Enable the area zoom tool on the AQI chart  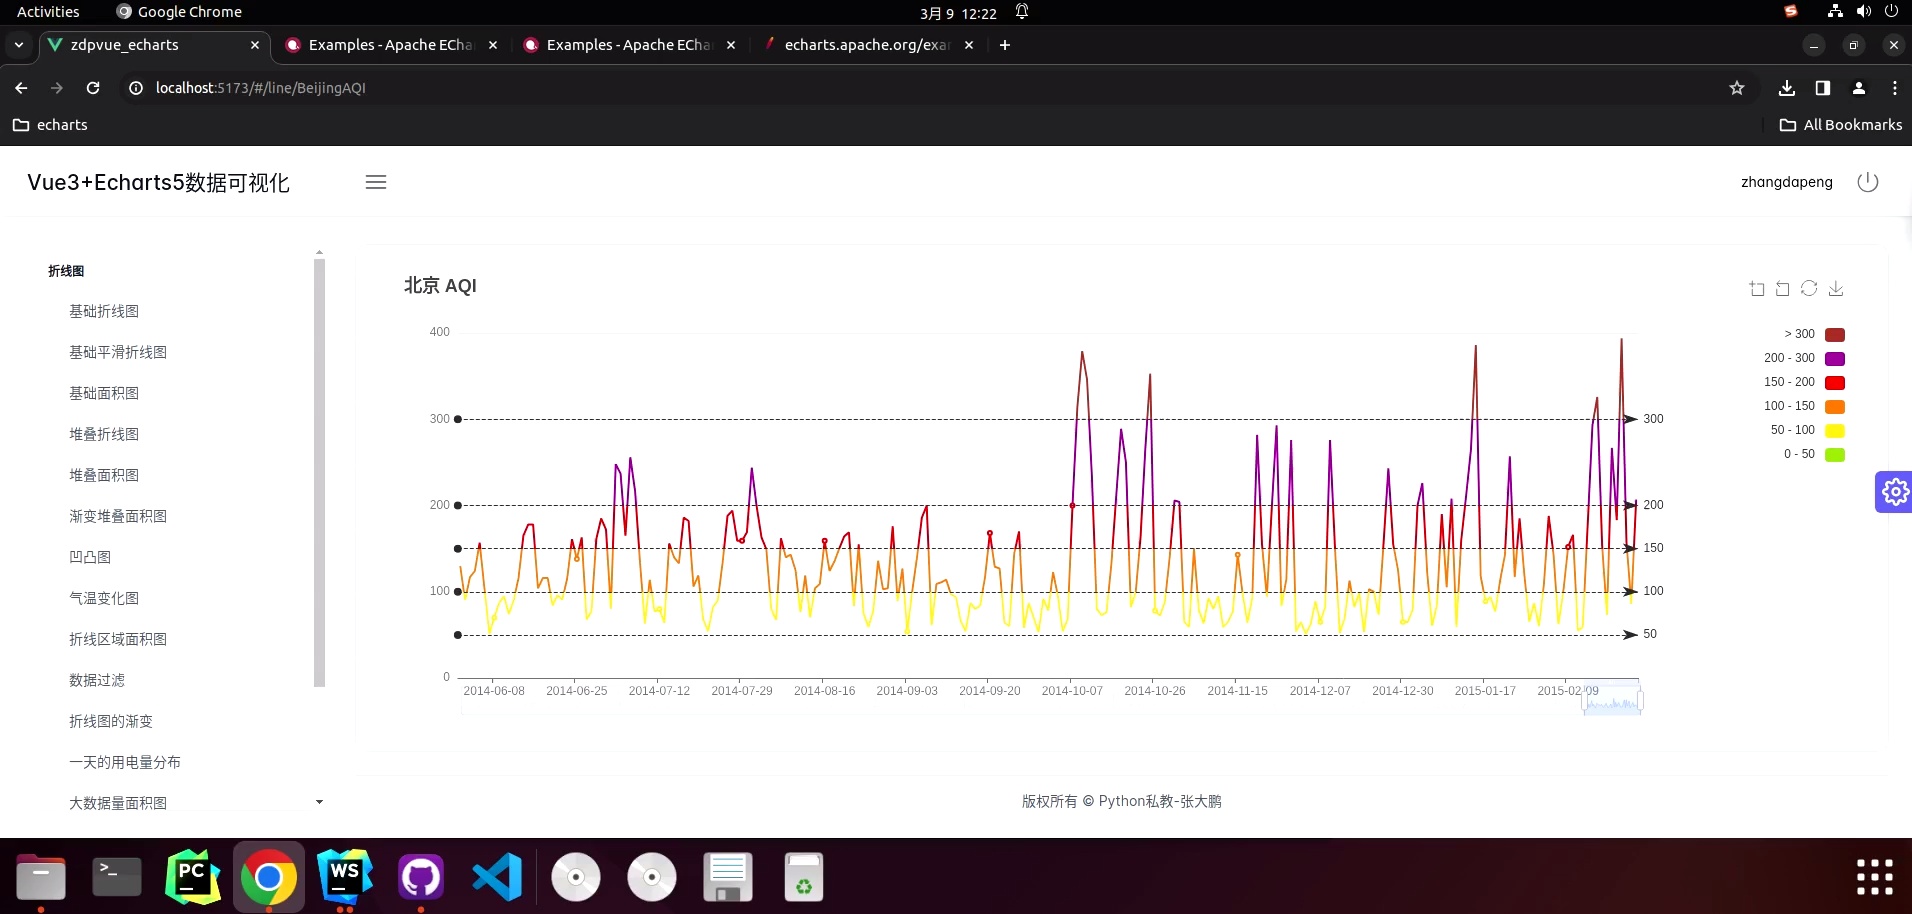point(1755,288)
